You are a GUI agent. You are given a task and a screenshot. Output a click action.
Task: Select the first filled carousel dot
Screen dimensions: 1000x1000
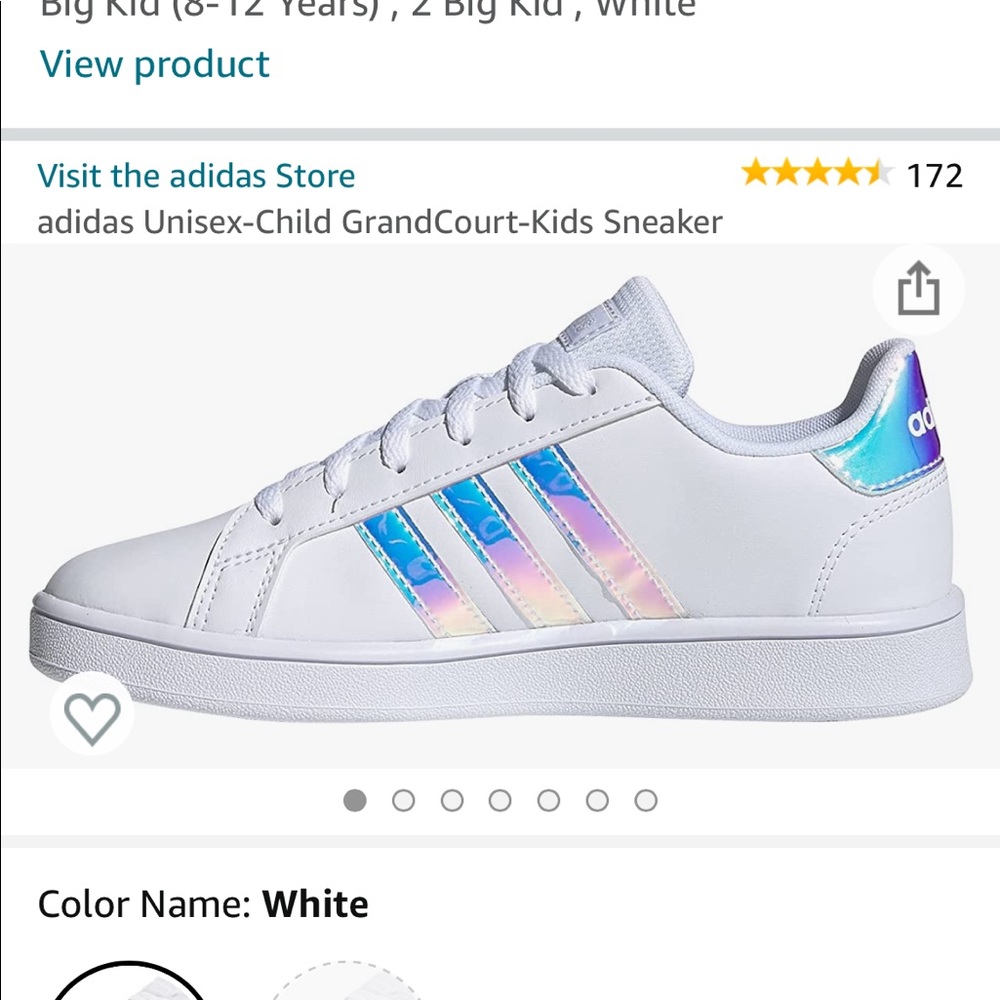pos(355,800)
